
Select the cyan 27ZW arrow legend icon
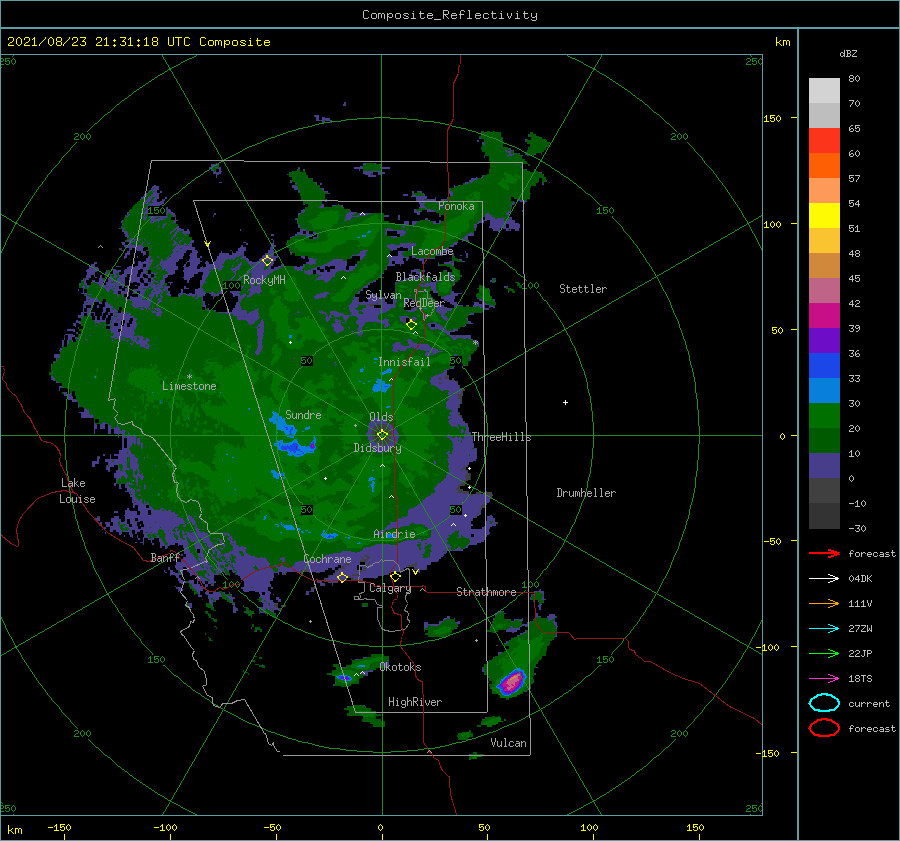[x=824, y=628]
